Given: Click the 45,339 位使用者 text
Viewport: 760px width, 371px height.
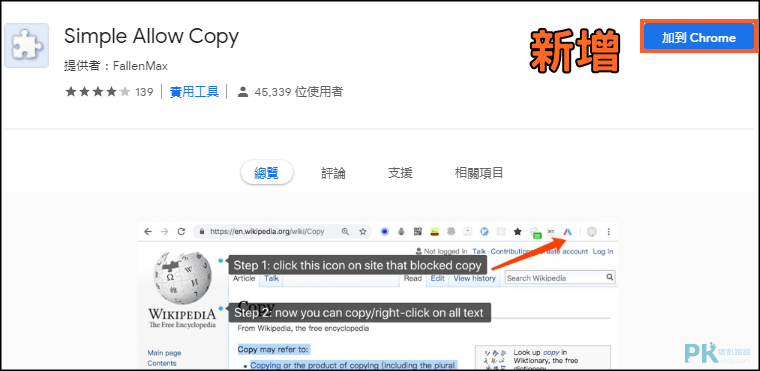Looking at the screenshot, I should point(299,92).
